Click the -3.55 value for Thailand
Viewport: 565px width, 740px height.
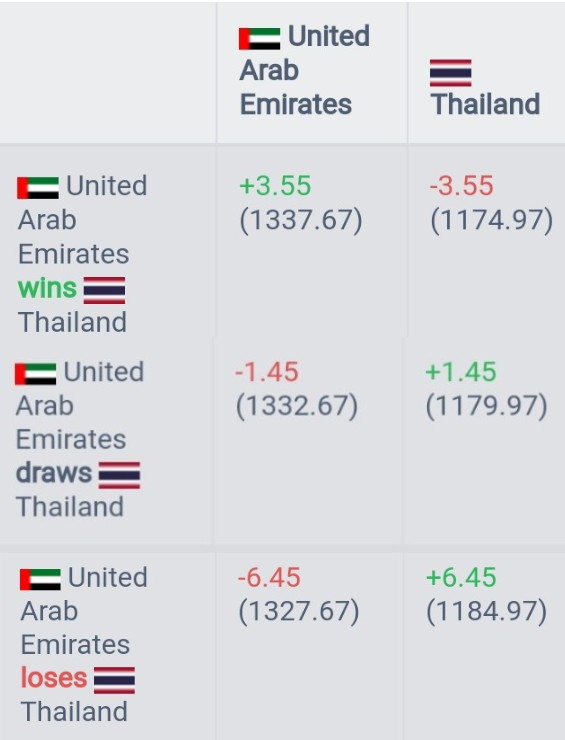point(462,185)
